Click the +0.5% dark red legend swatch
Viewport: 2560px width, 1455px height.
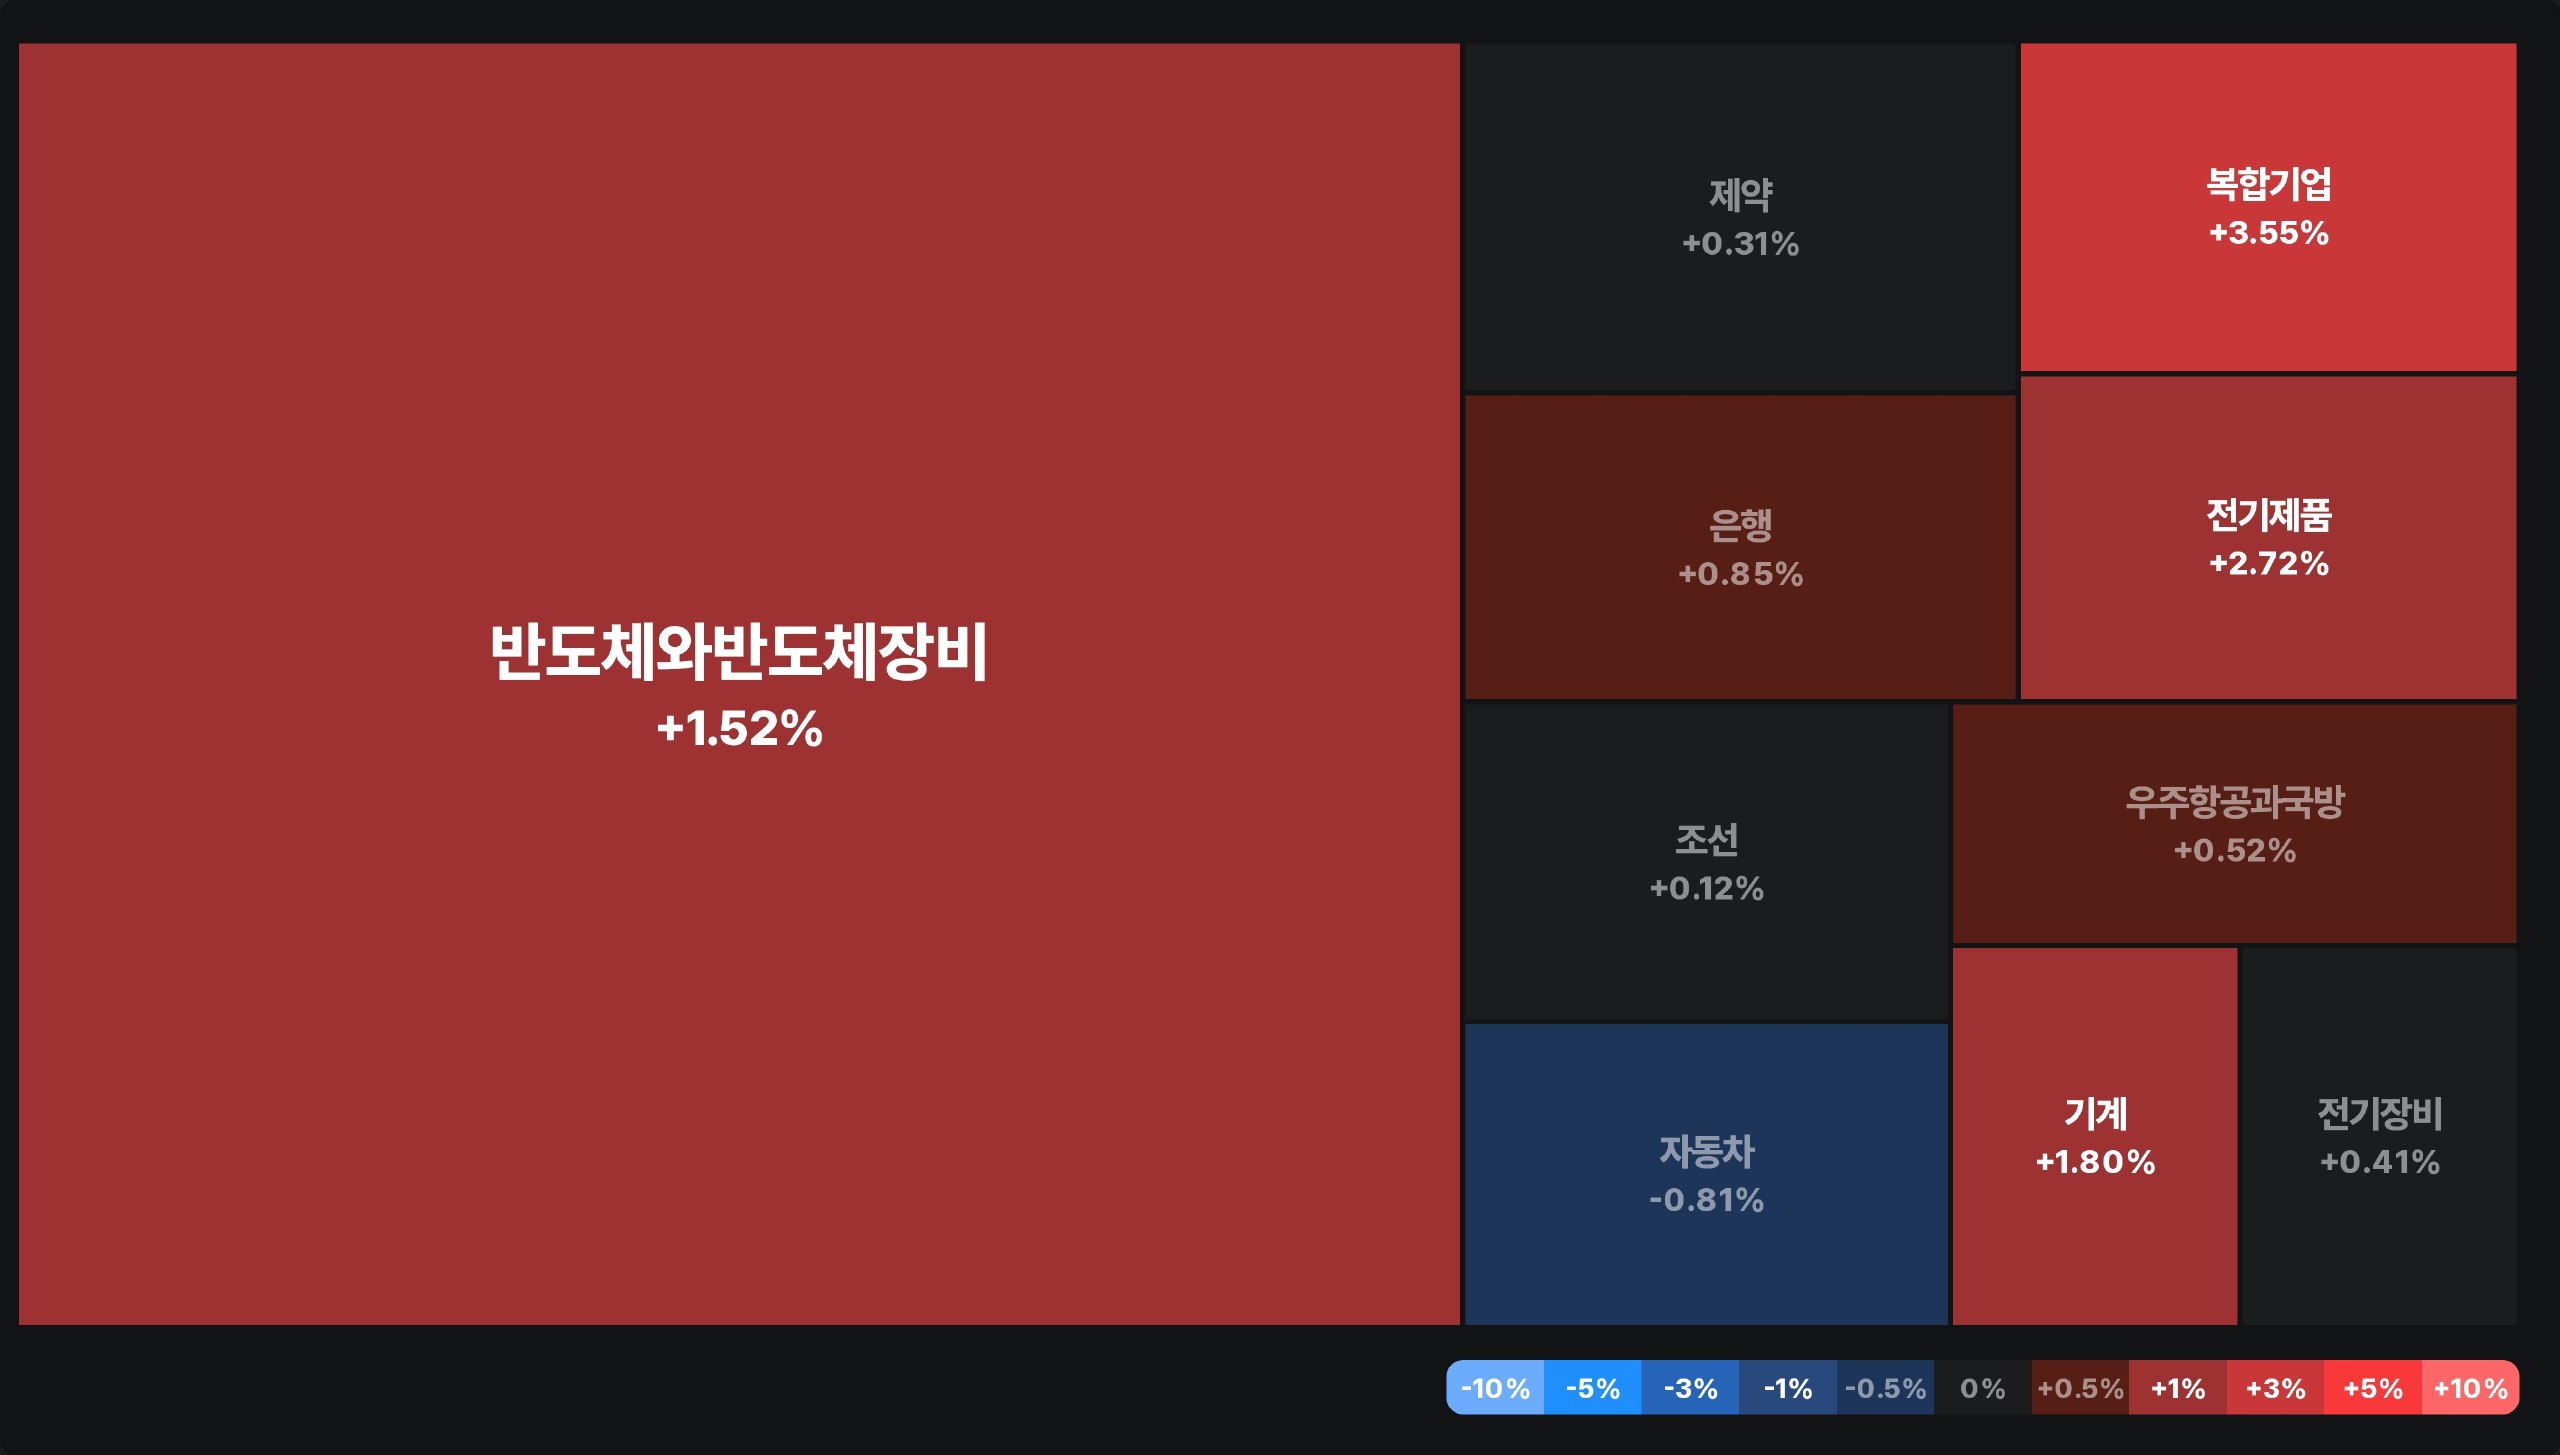click(x=2080, y=1388)
